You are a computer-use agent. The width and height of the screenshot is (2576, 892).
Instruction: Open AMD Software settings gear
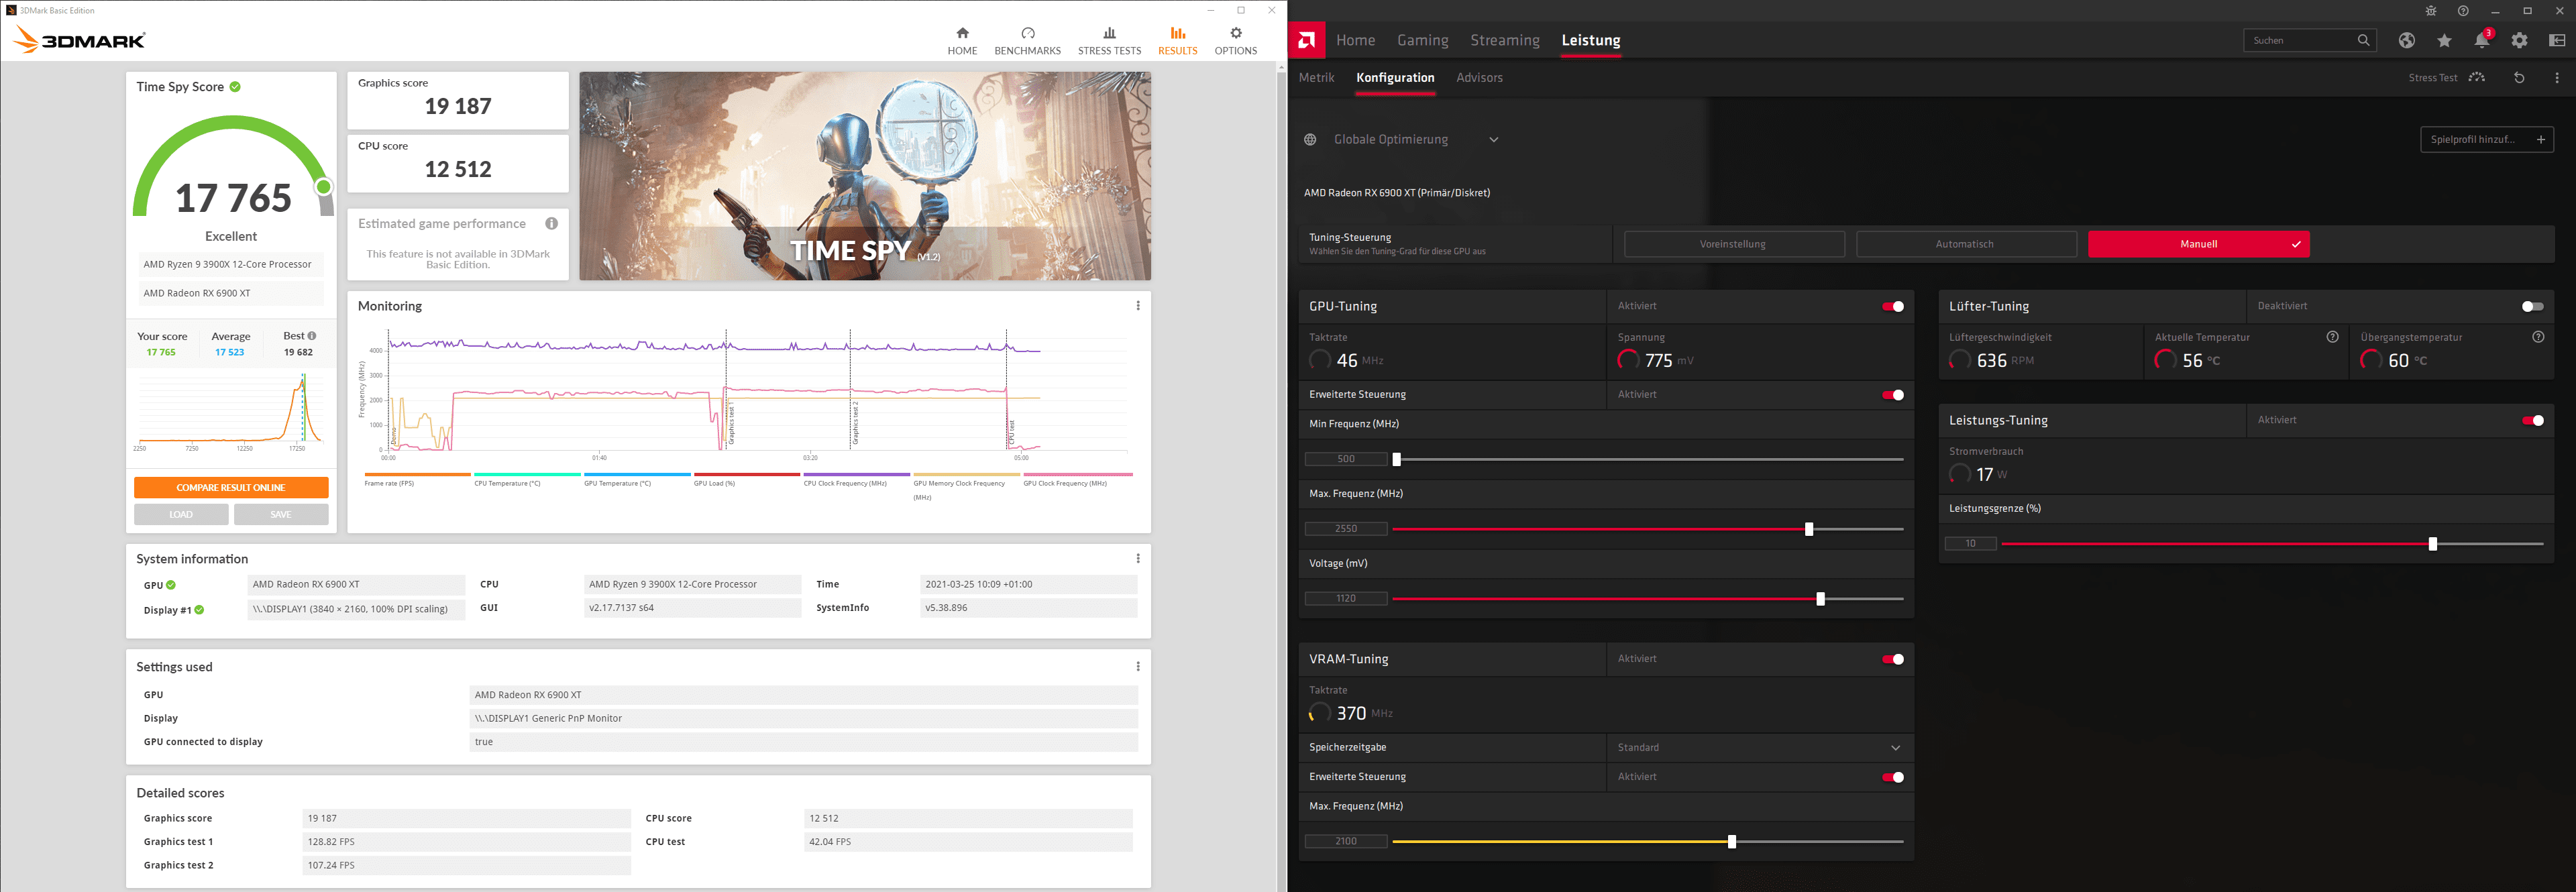(x=2519, y=41)
